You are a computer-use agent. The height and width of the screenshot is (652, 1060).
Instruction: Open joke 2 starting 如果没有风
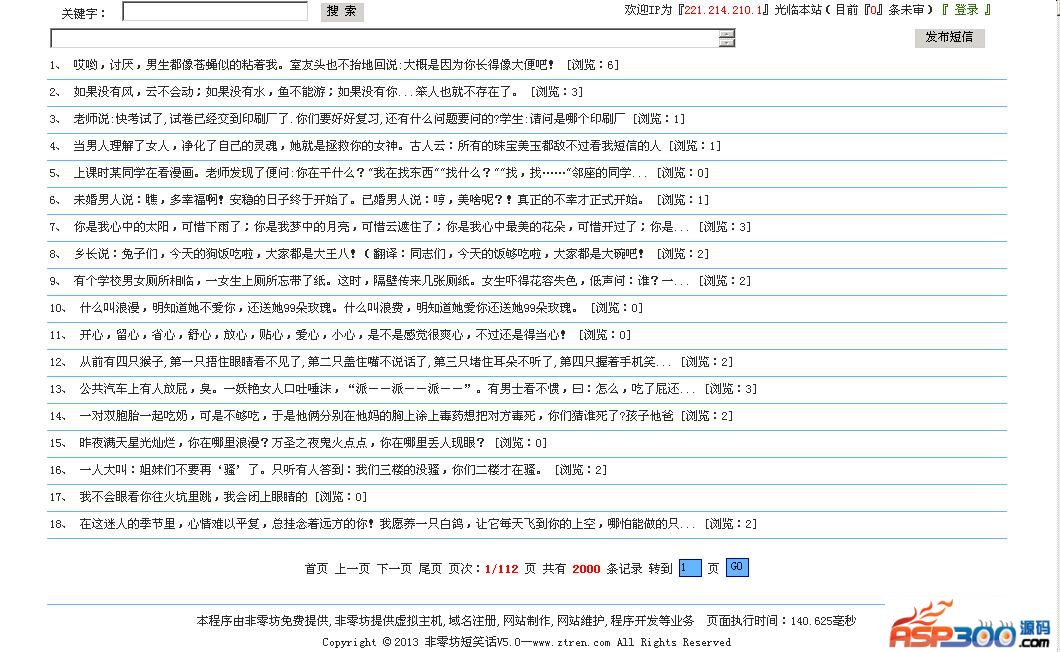pos(296,92)
